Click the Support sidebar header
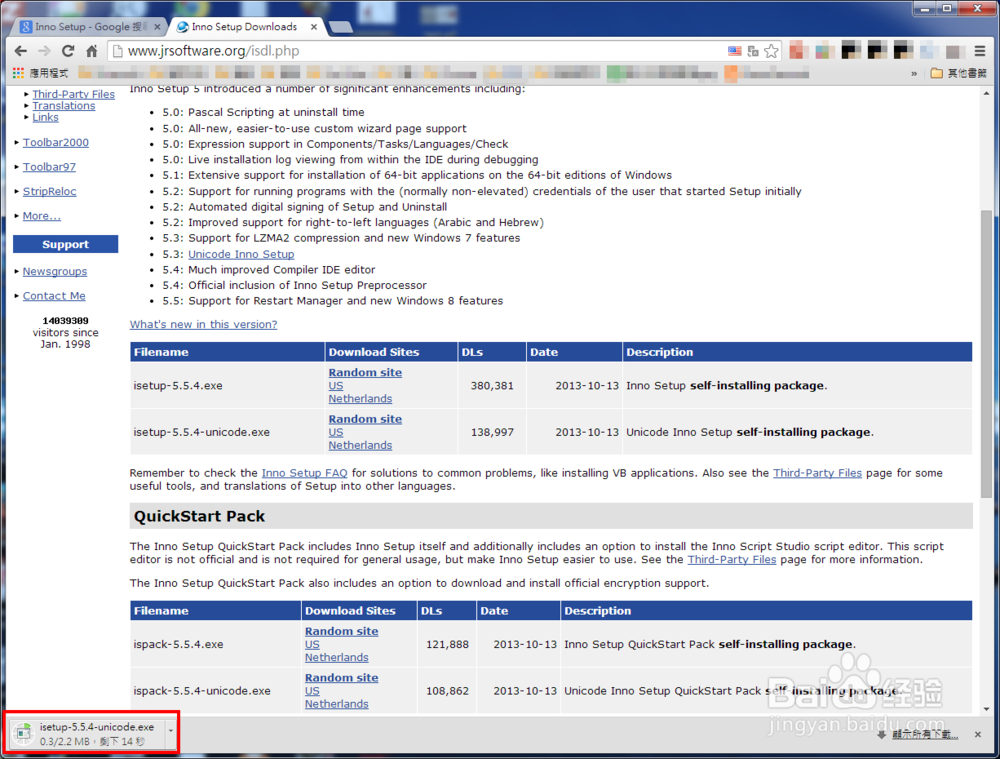 [x=65, y=244]
